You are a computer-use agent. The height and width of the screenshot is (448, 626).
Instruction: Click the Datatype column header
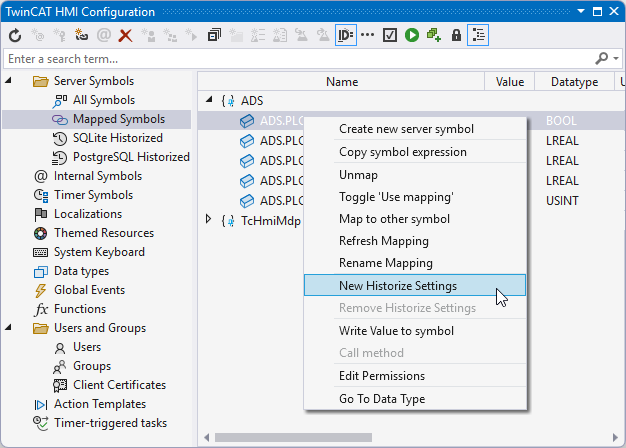coord(574,82)
